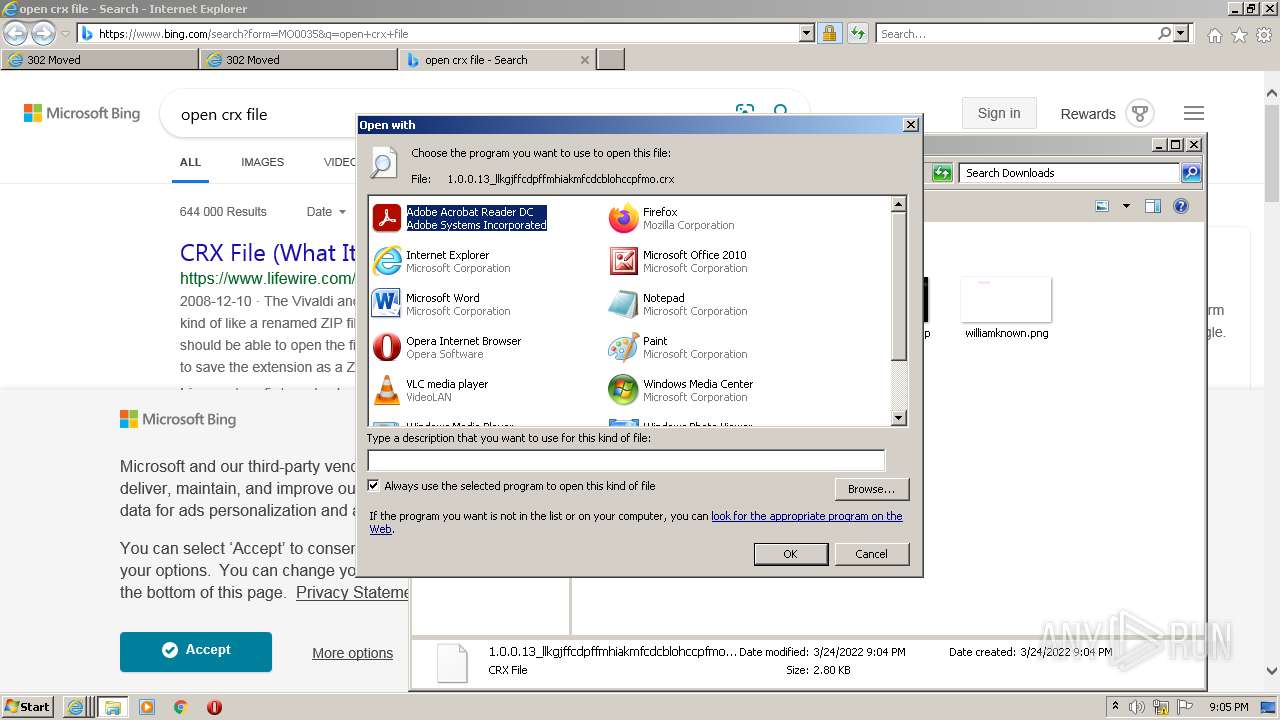
Task: Open IE home page icon
Action: pyautogui.click(x=1214, y=35)
